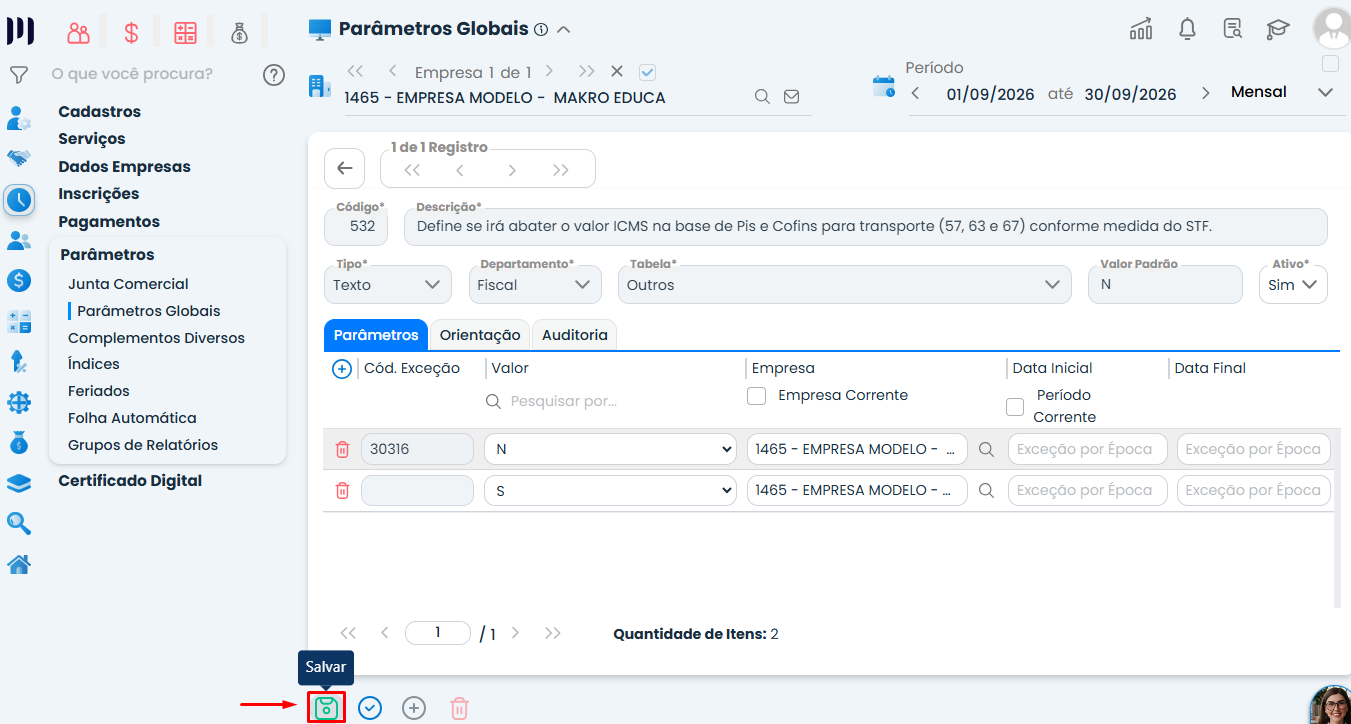Open the chart statistics icon
Image resolution: width=1351 pixels, height=724 pixels.
[x=1141, y=29]
